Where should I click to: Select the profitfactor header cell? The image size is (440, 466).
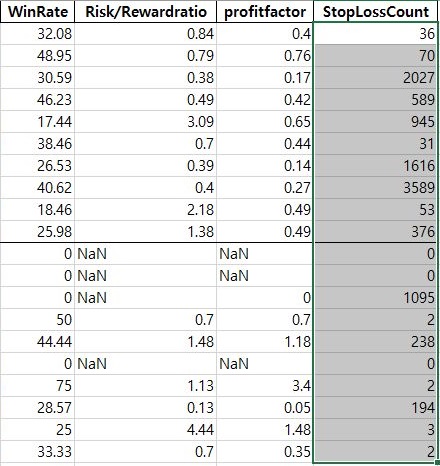265,12
